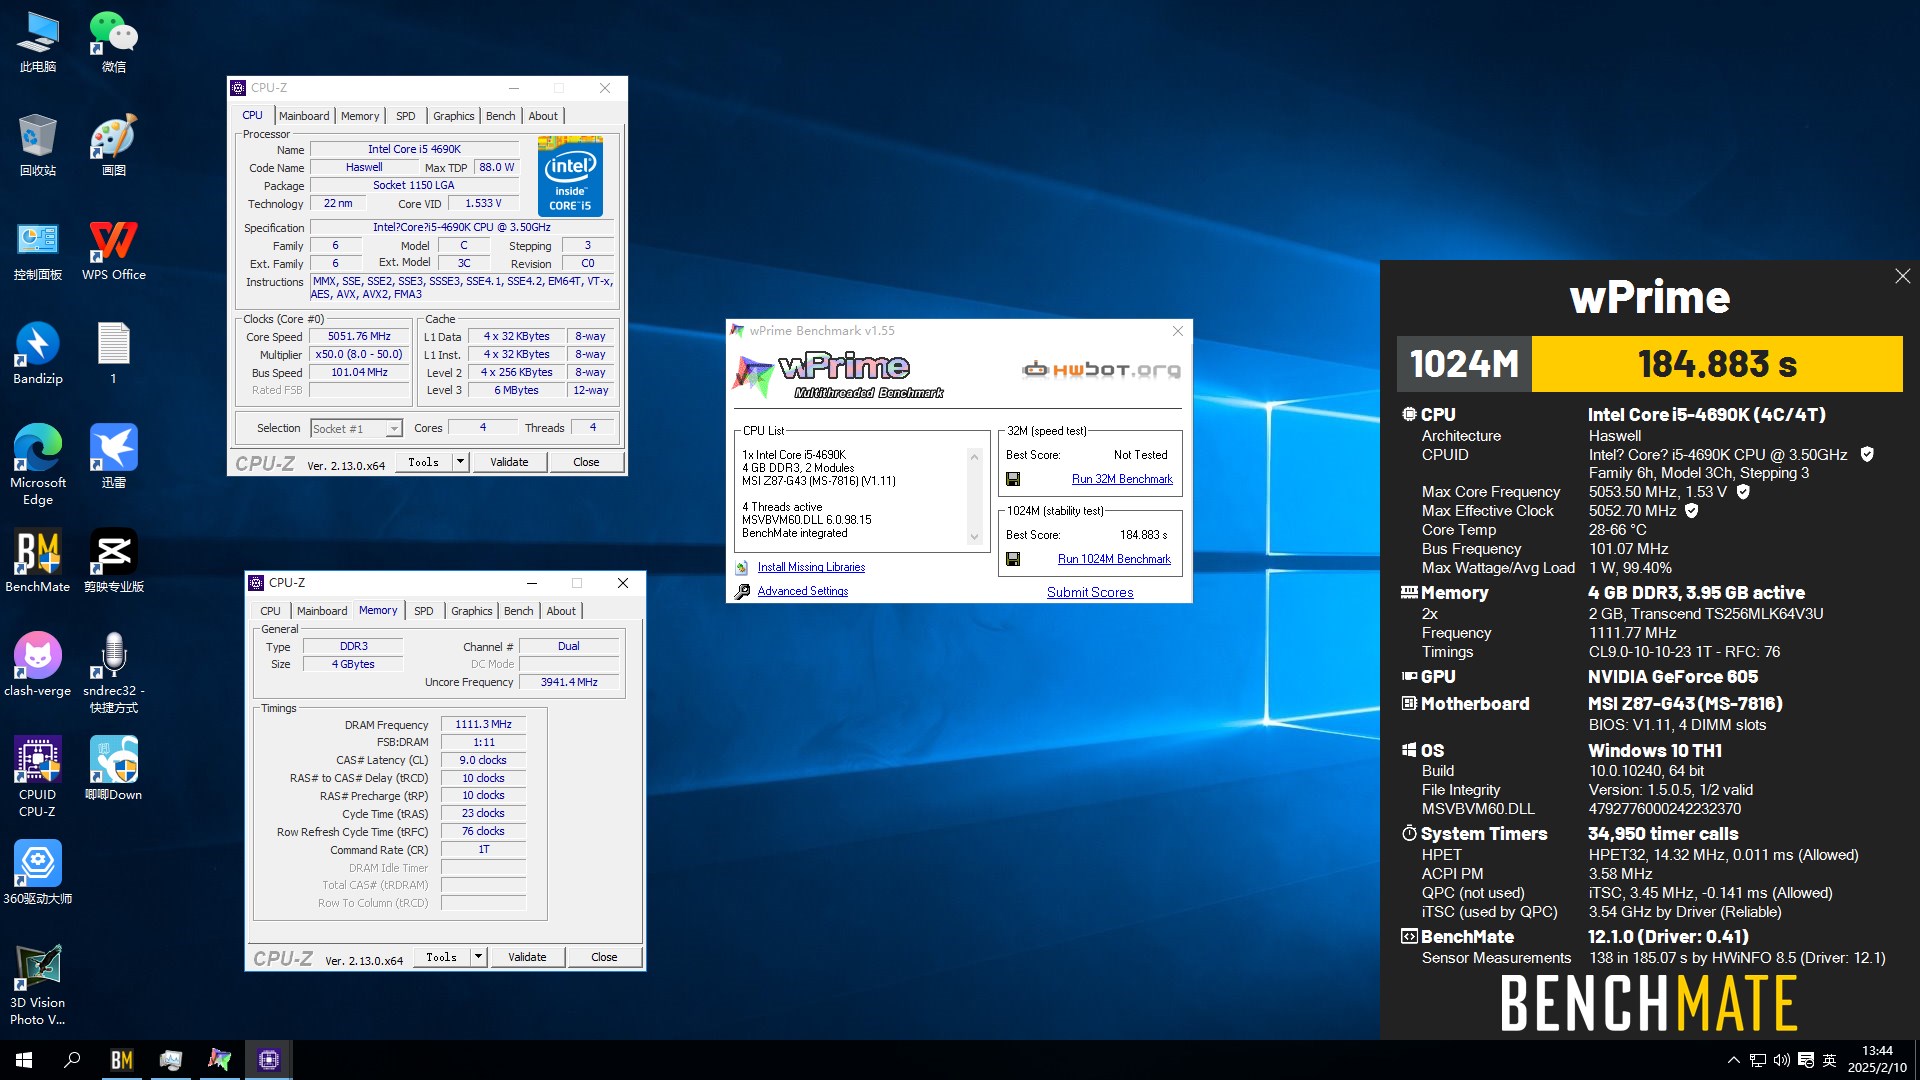The width and height of the screenshot is (1920, 1080).
Task: Open 3D Vision Photo Viewer icon
Action: [38, 986]
